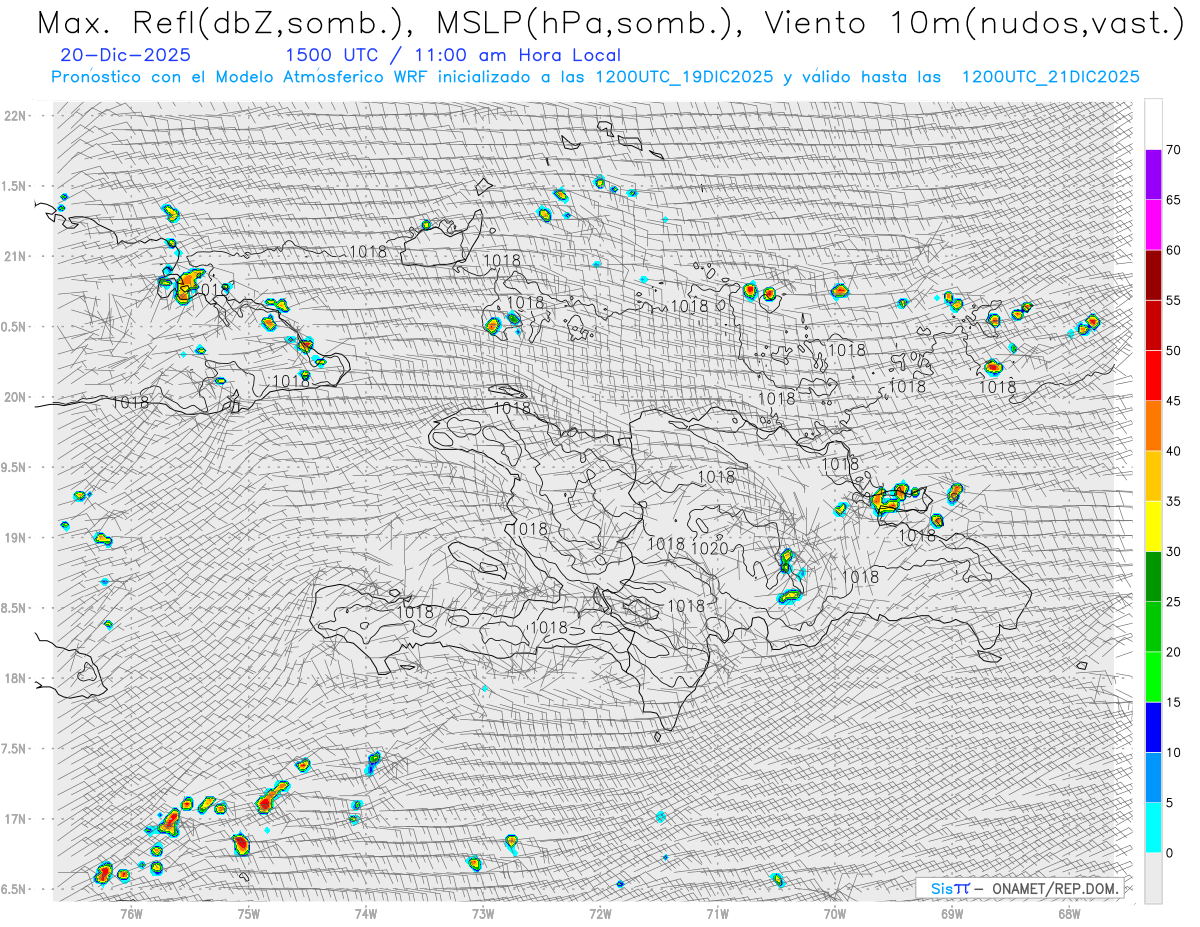Click the longitude label '75W'
1200x927 pixels.
[x=249, y=912]
